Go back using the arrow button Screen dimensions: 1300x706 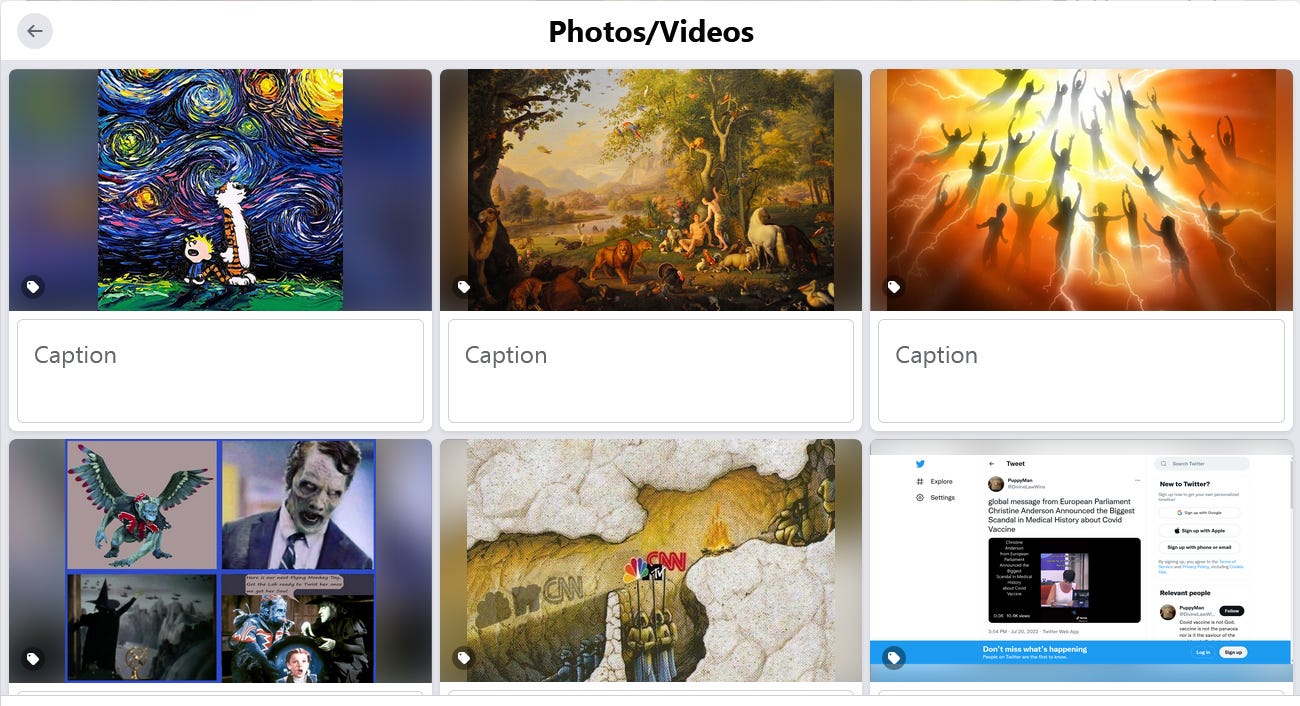35,31
